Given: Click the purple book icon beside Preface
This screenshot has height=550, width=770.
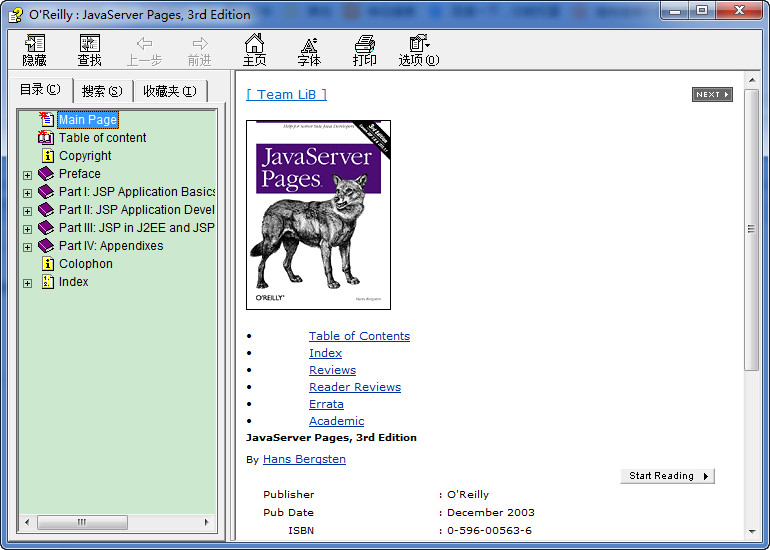Looking at the screenshot, I should pos(46,173).
